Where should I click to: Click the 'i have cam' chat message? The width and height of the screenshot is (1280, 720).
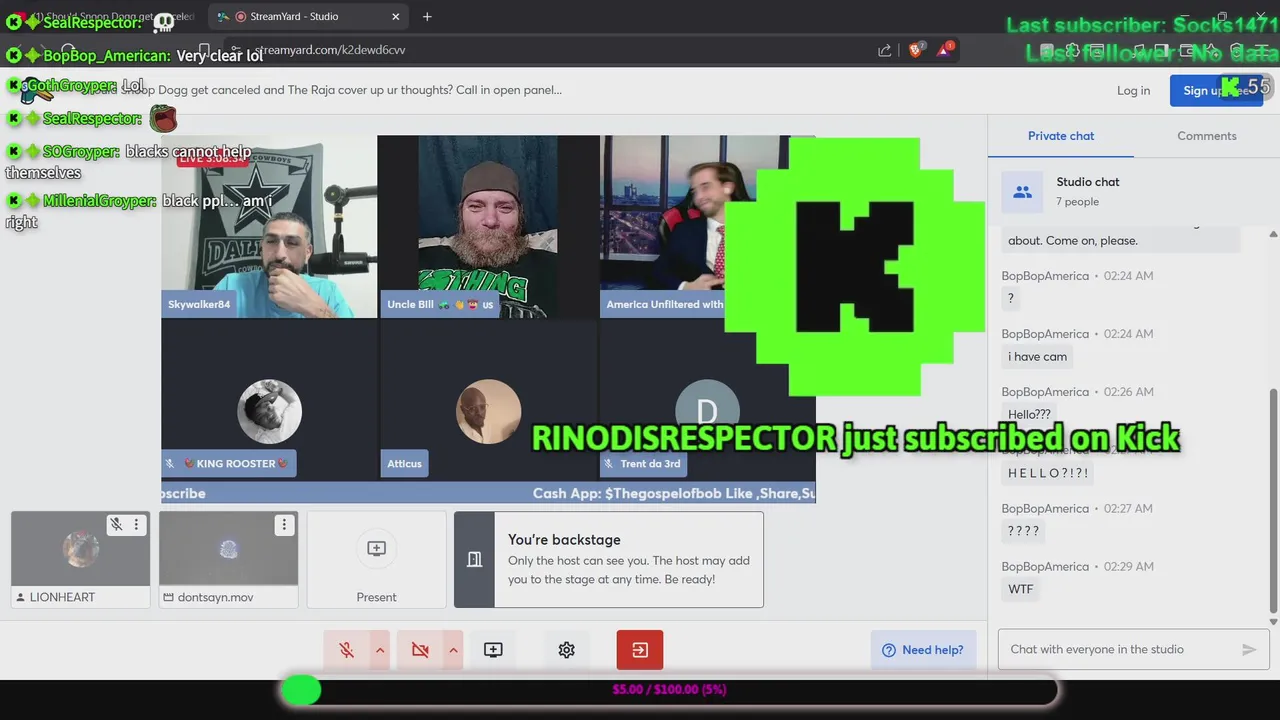1037,356
